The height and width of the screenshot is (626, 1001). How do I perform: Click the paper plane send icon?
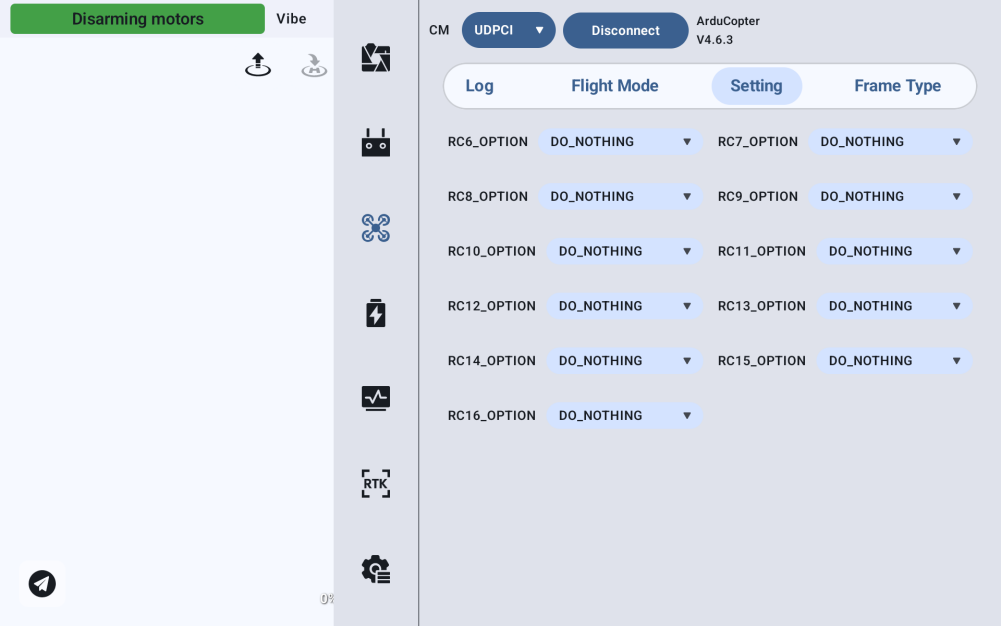click(x=42, y=583)
